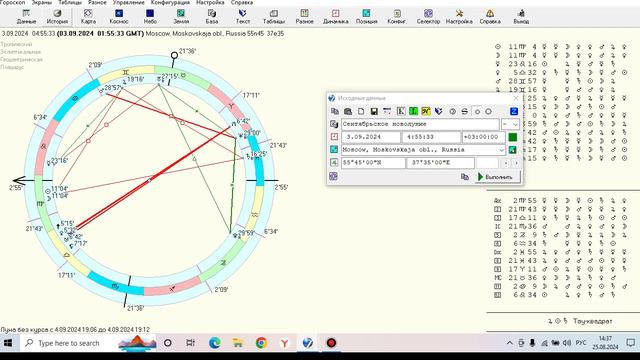The image size is (640, 360).
Task: Open the Конфигурация menu
Action: (170, 2)
